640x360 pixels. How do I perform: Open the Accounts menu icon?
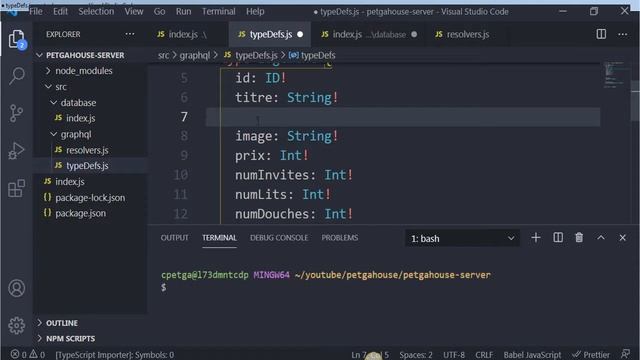click(16, 288)
